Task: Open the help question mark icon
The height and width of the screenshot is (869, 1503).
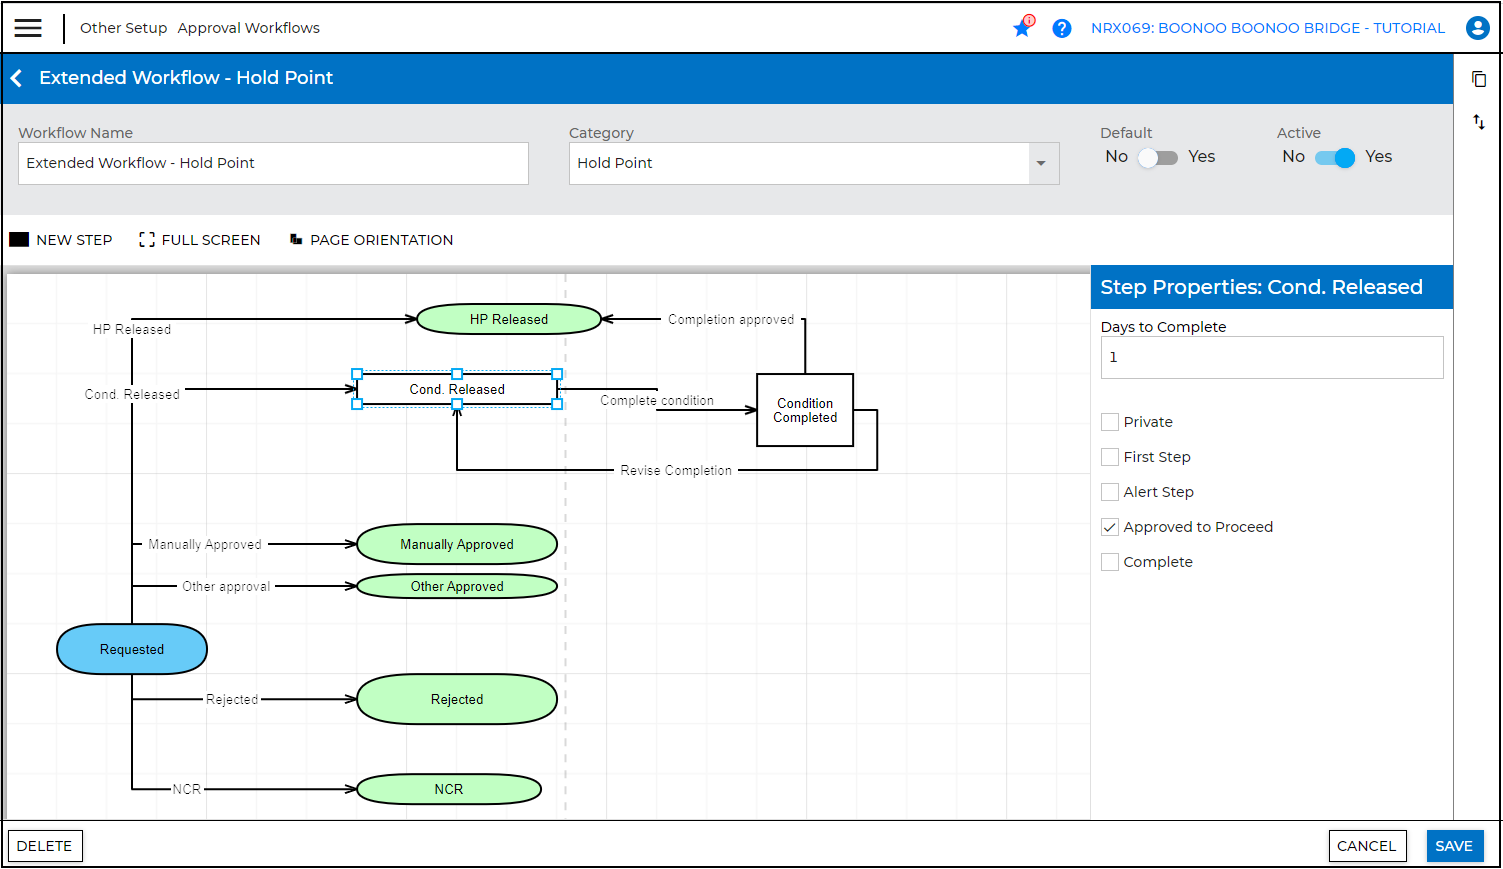Action: point(1062,28)
